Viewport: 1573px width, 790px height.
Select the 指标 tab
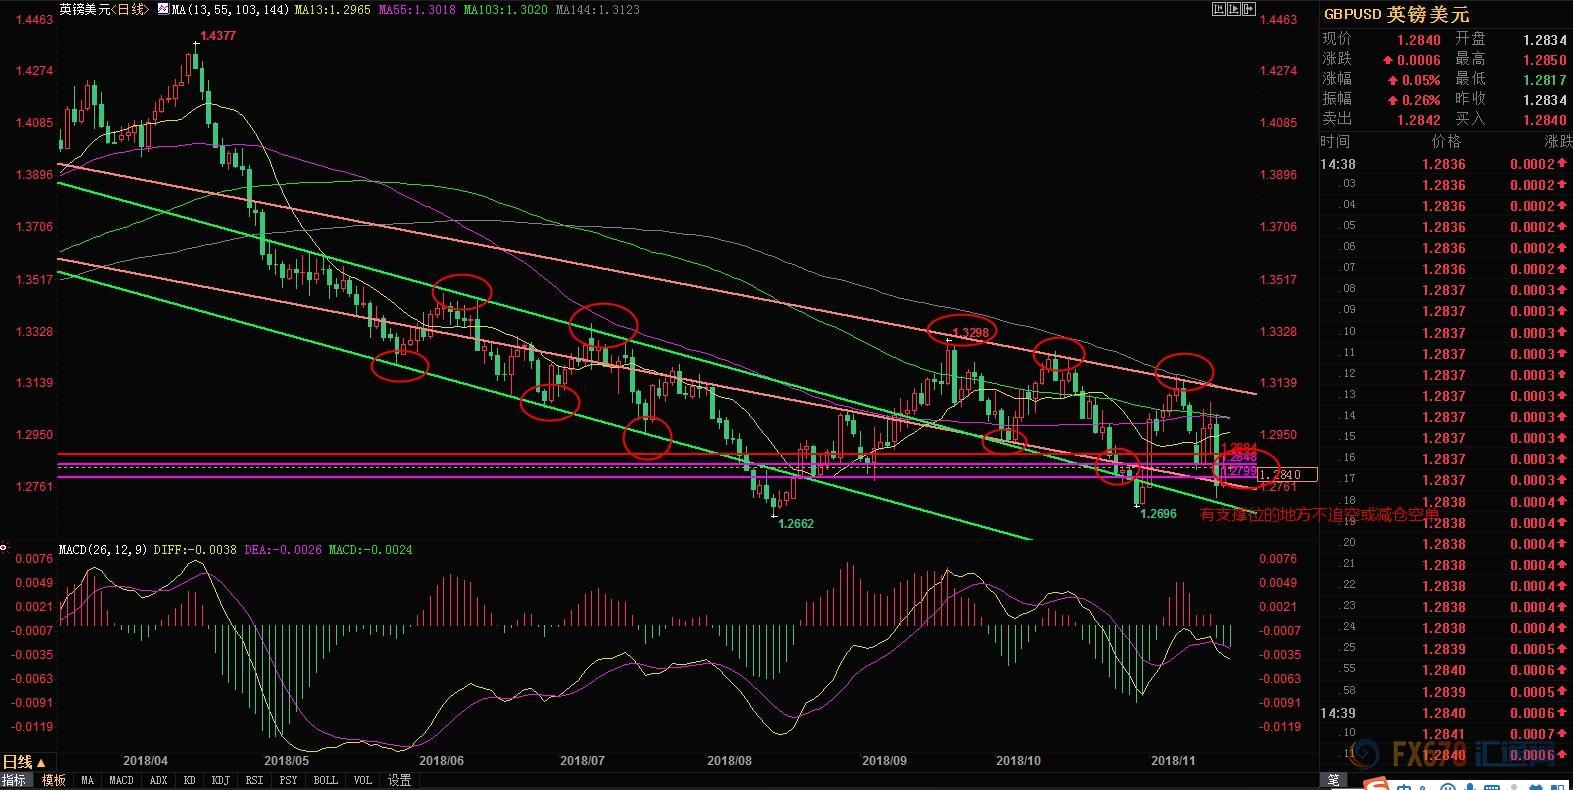[14, 780]
